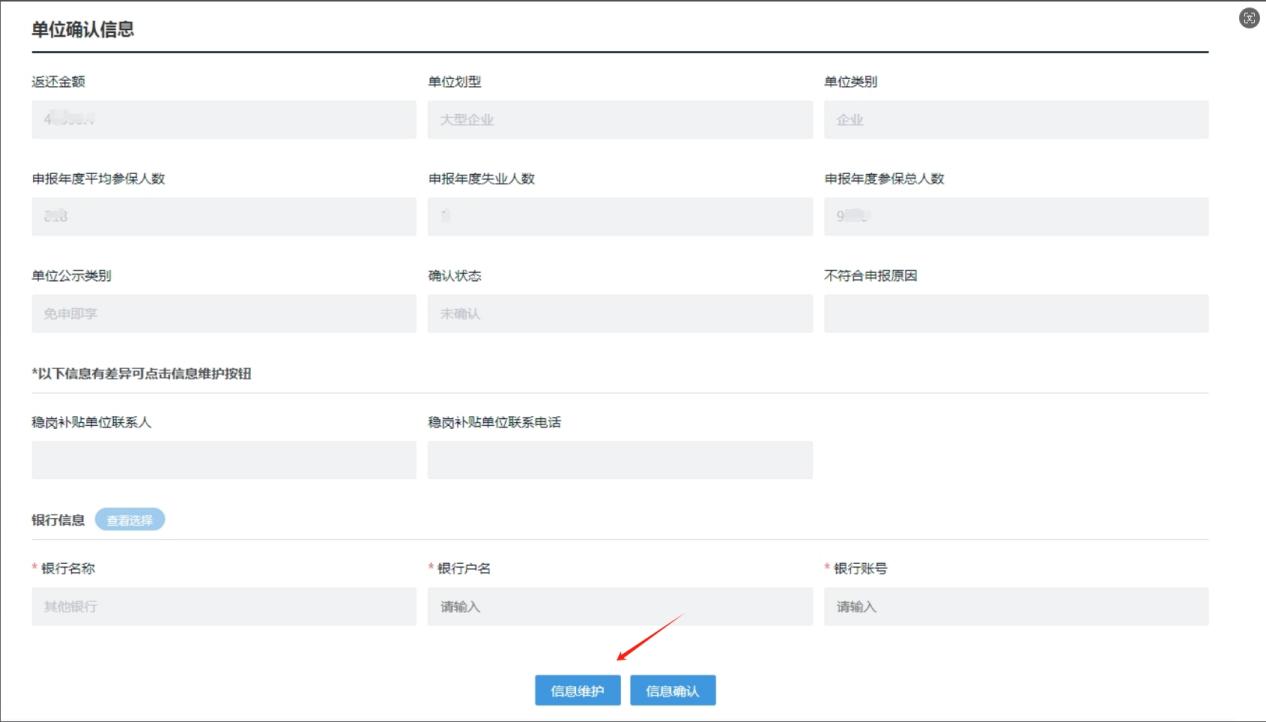Viewport: 1266px width, 722px height.
Task: Click the 单位确认信息 section heading
Action: tap(83, 30)
